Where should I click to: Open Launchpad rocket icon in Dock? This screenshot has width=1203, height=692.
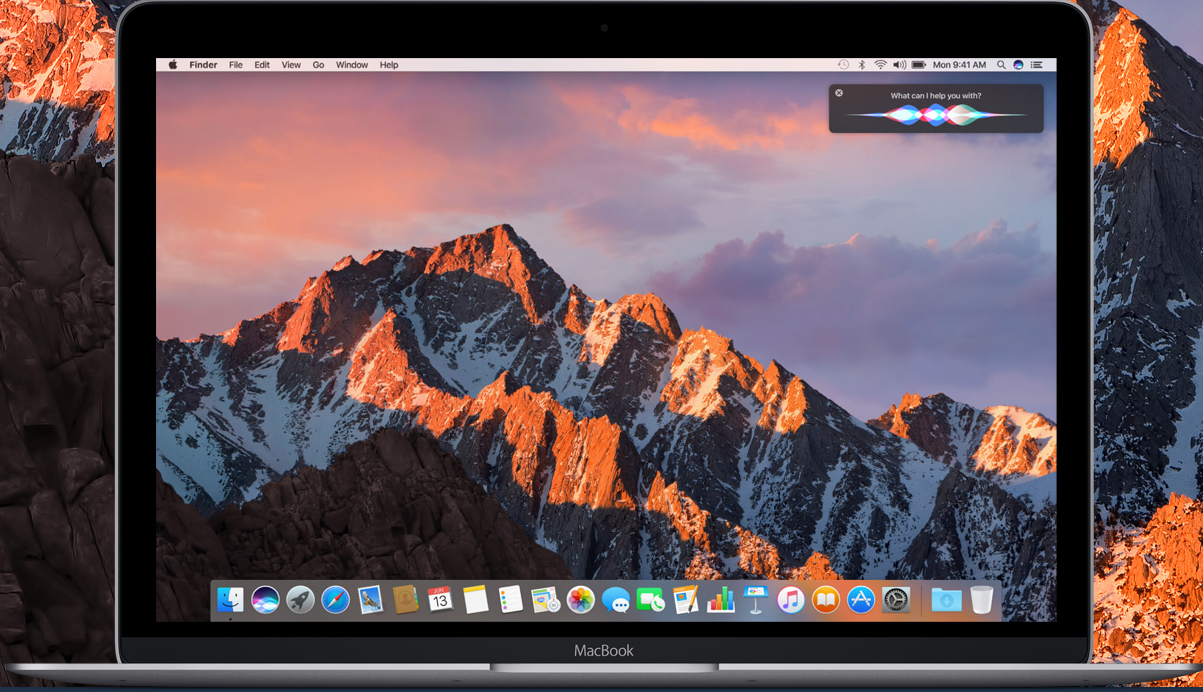300,599
